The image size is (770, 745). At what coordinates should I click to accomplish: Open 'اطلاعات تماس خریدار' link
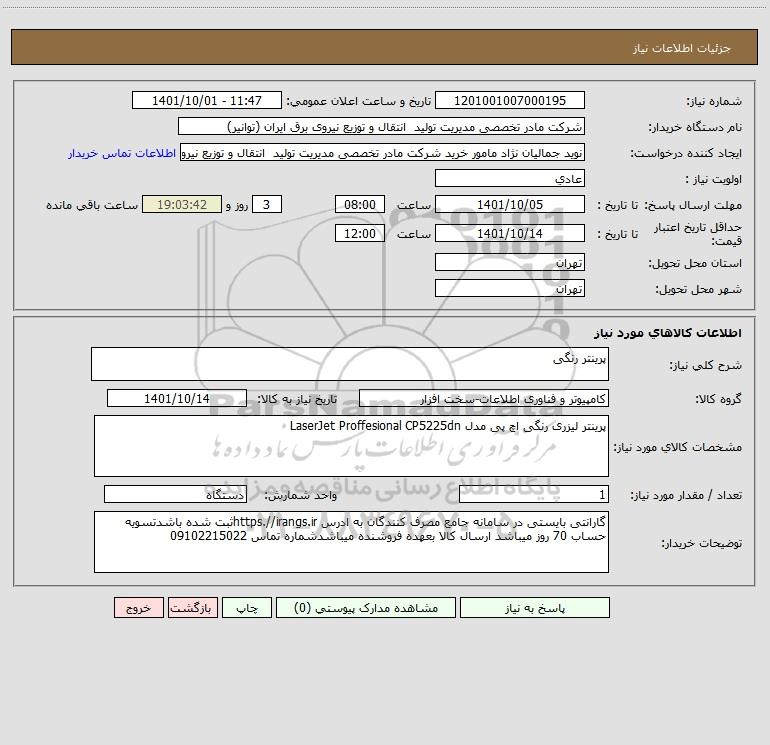(122, 153)
